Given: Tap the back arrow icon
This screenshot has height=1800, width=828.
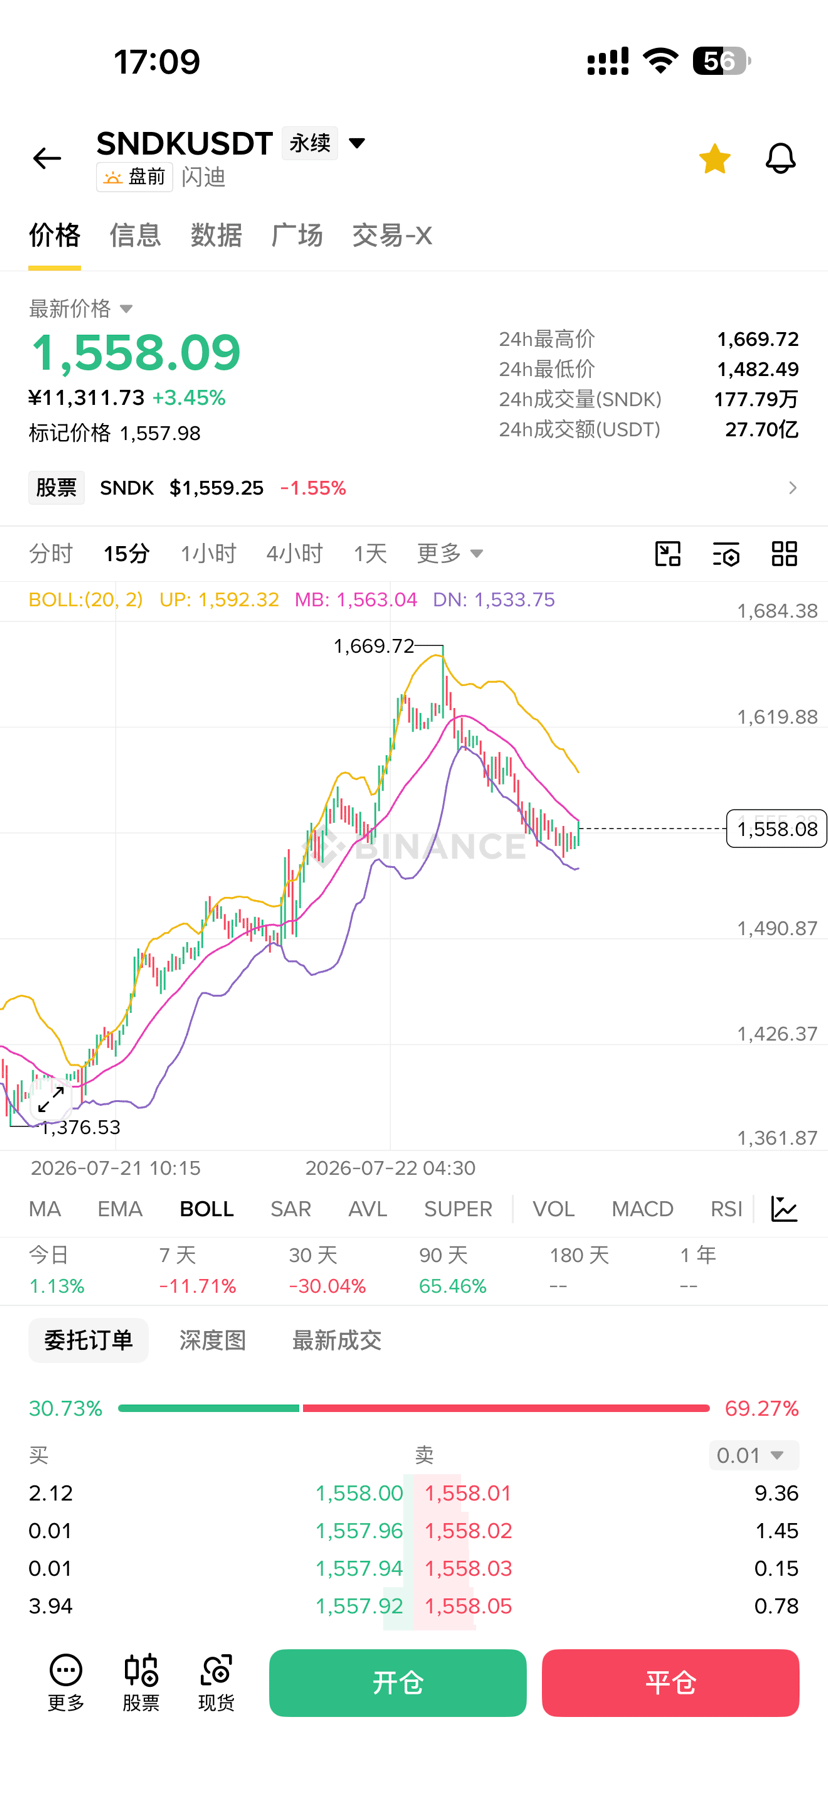Looking at the screenshot, I should (47, 159).
